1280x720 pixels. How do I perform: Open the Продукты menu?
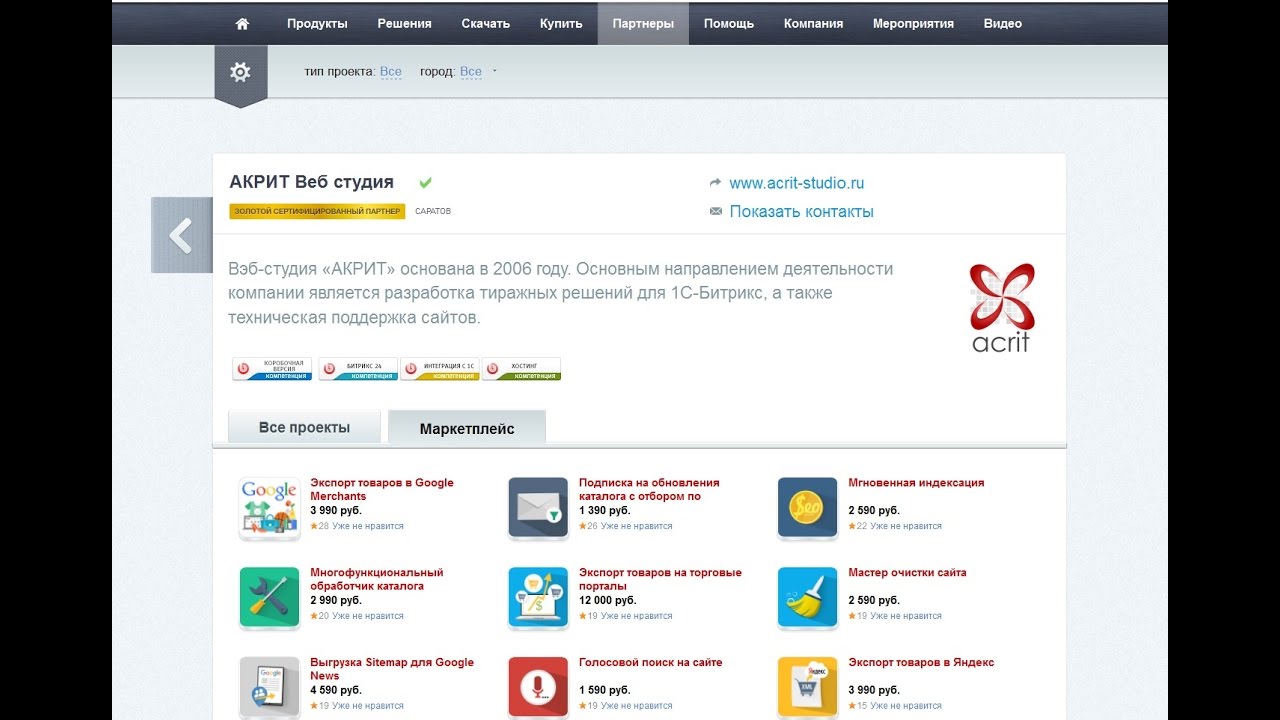tap(317, 24)
